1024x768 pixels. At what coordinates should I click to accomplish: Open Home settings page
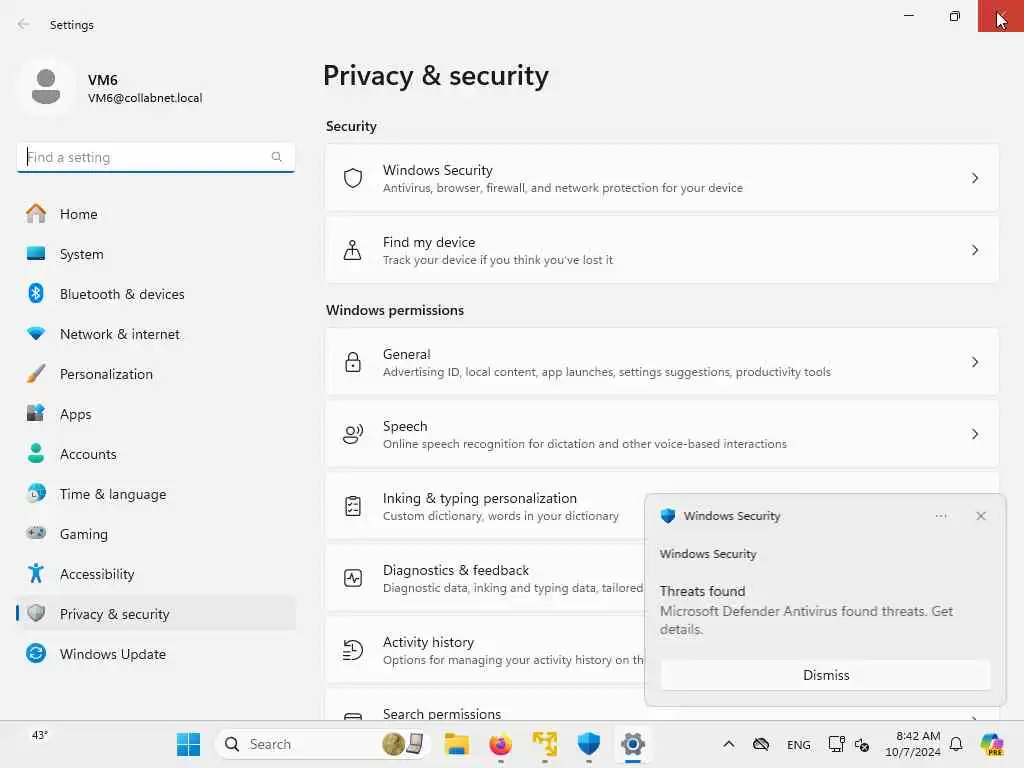point(155,214)
